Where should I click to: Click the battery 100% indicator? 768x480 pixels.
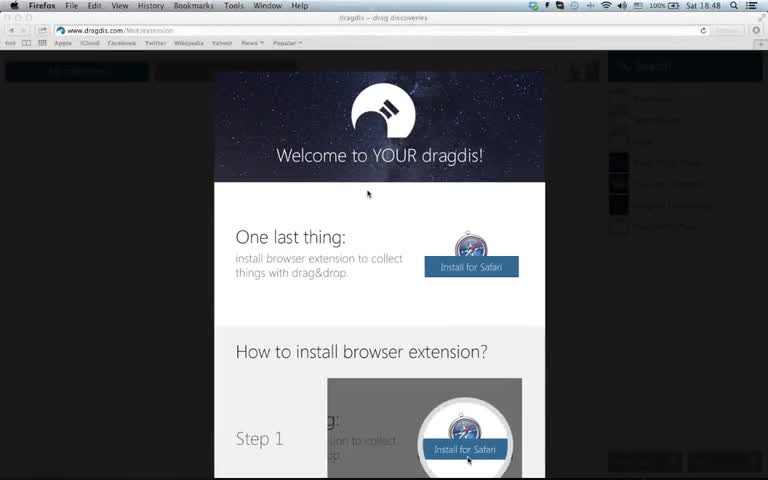point(664,6)
